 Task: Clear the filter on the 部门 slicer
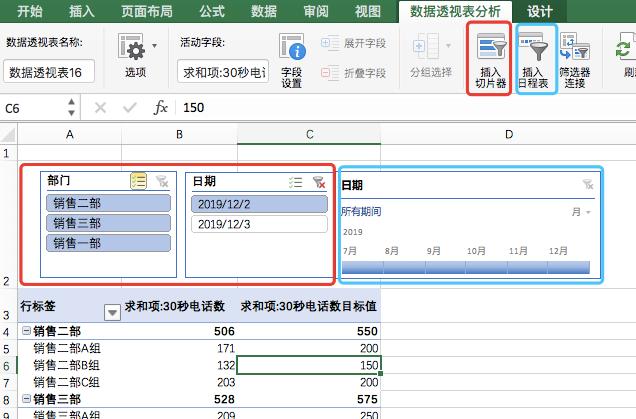(163, 181)
